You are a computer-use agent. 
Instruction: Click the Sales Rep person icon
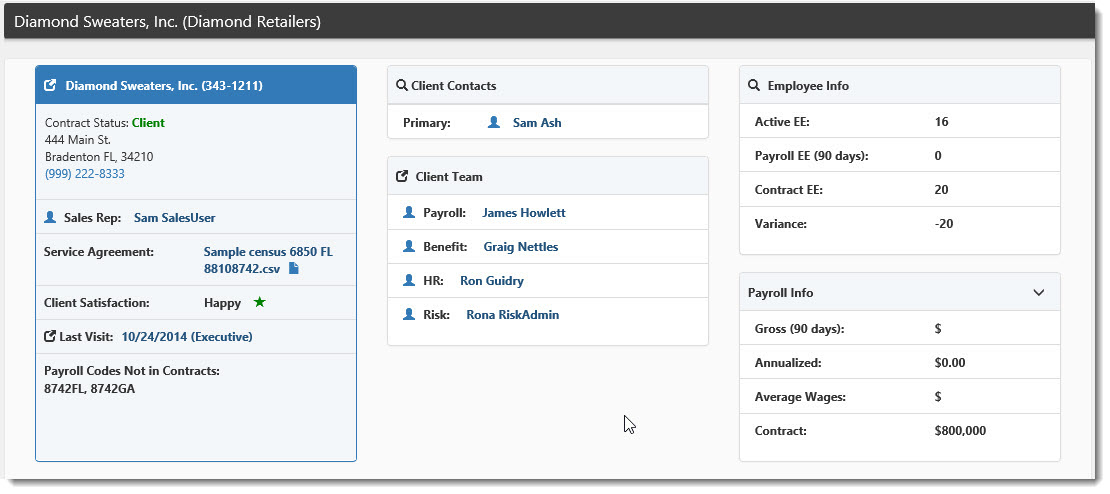point(50,218)
